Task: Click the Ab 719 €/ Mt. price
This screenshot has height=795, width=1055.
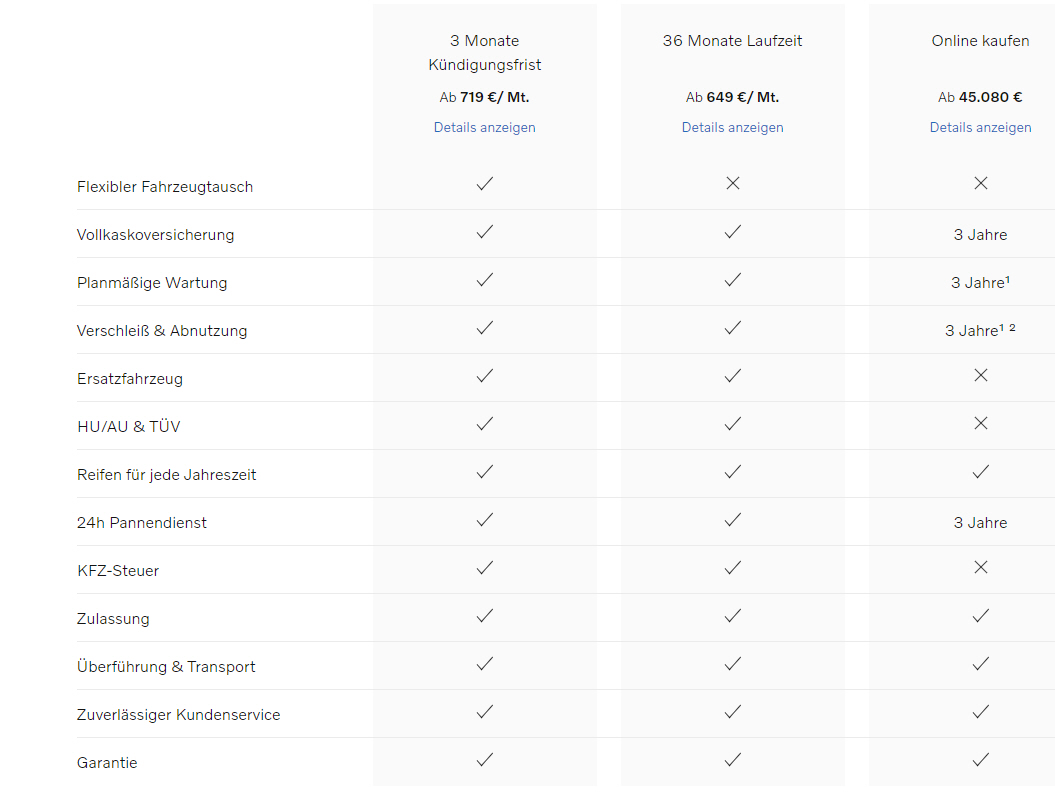Action: click(x=485, y=97)
